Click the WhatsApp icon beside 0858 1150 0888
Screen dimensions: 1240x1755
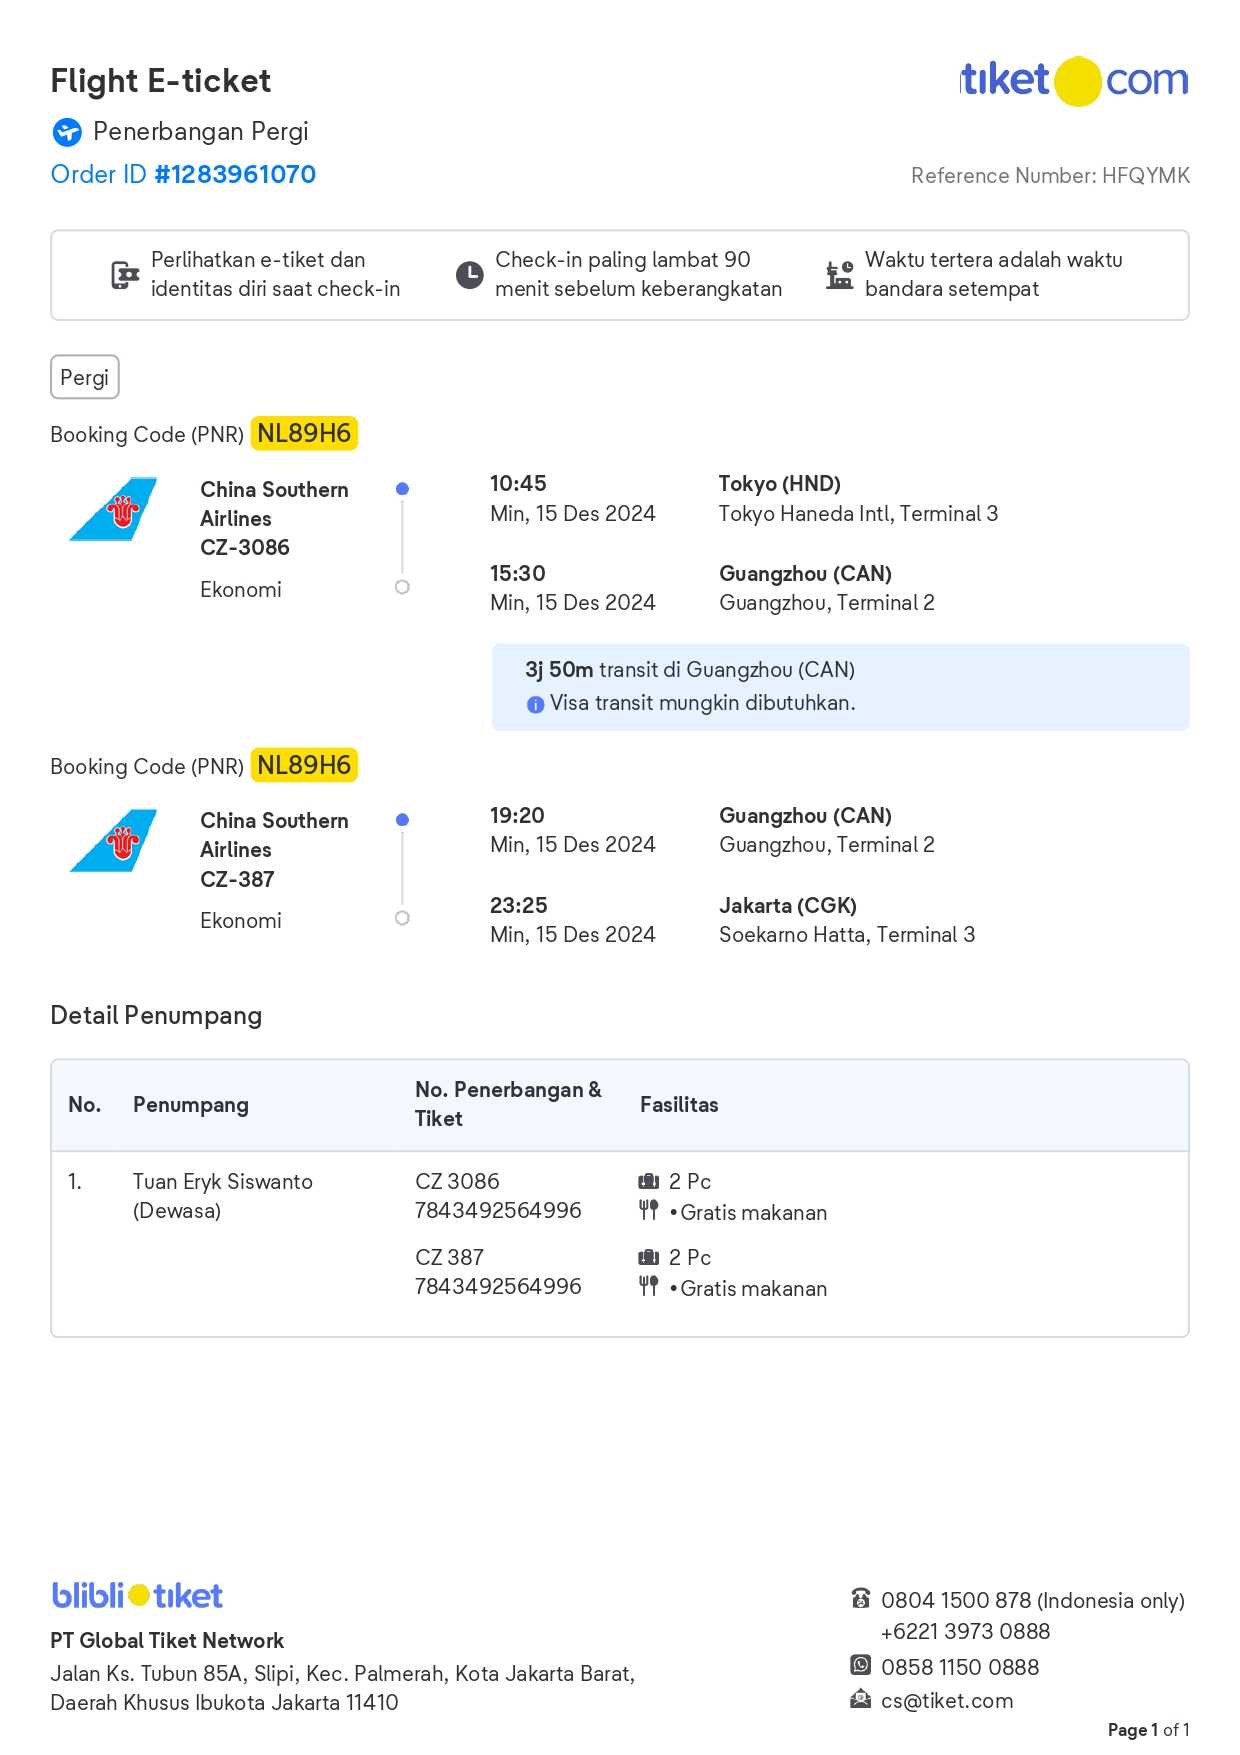tap(860, 1666)
